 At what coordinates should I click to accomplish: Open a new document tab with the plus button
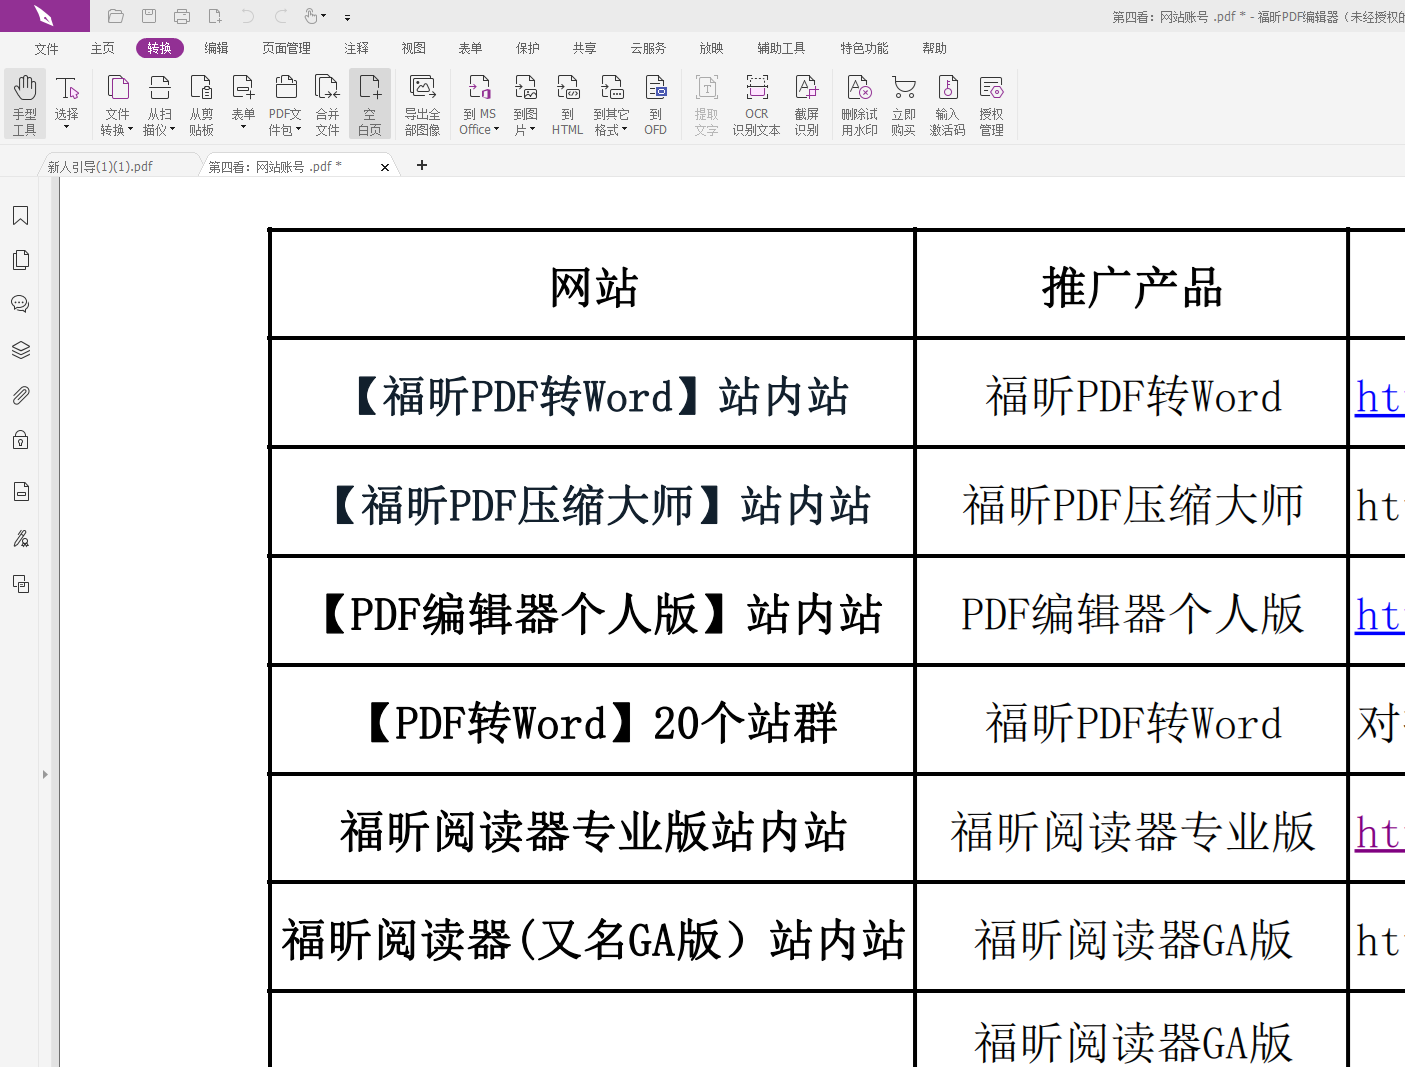421,165
